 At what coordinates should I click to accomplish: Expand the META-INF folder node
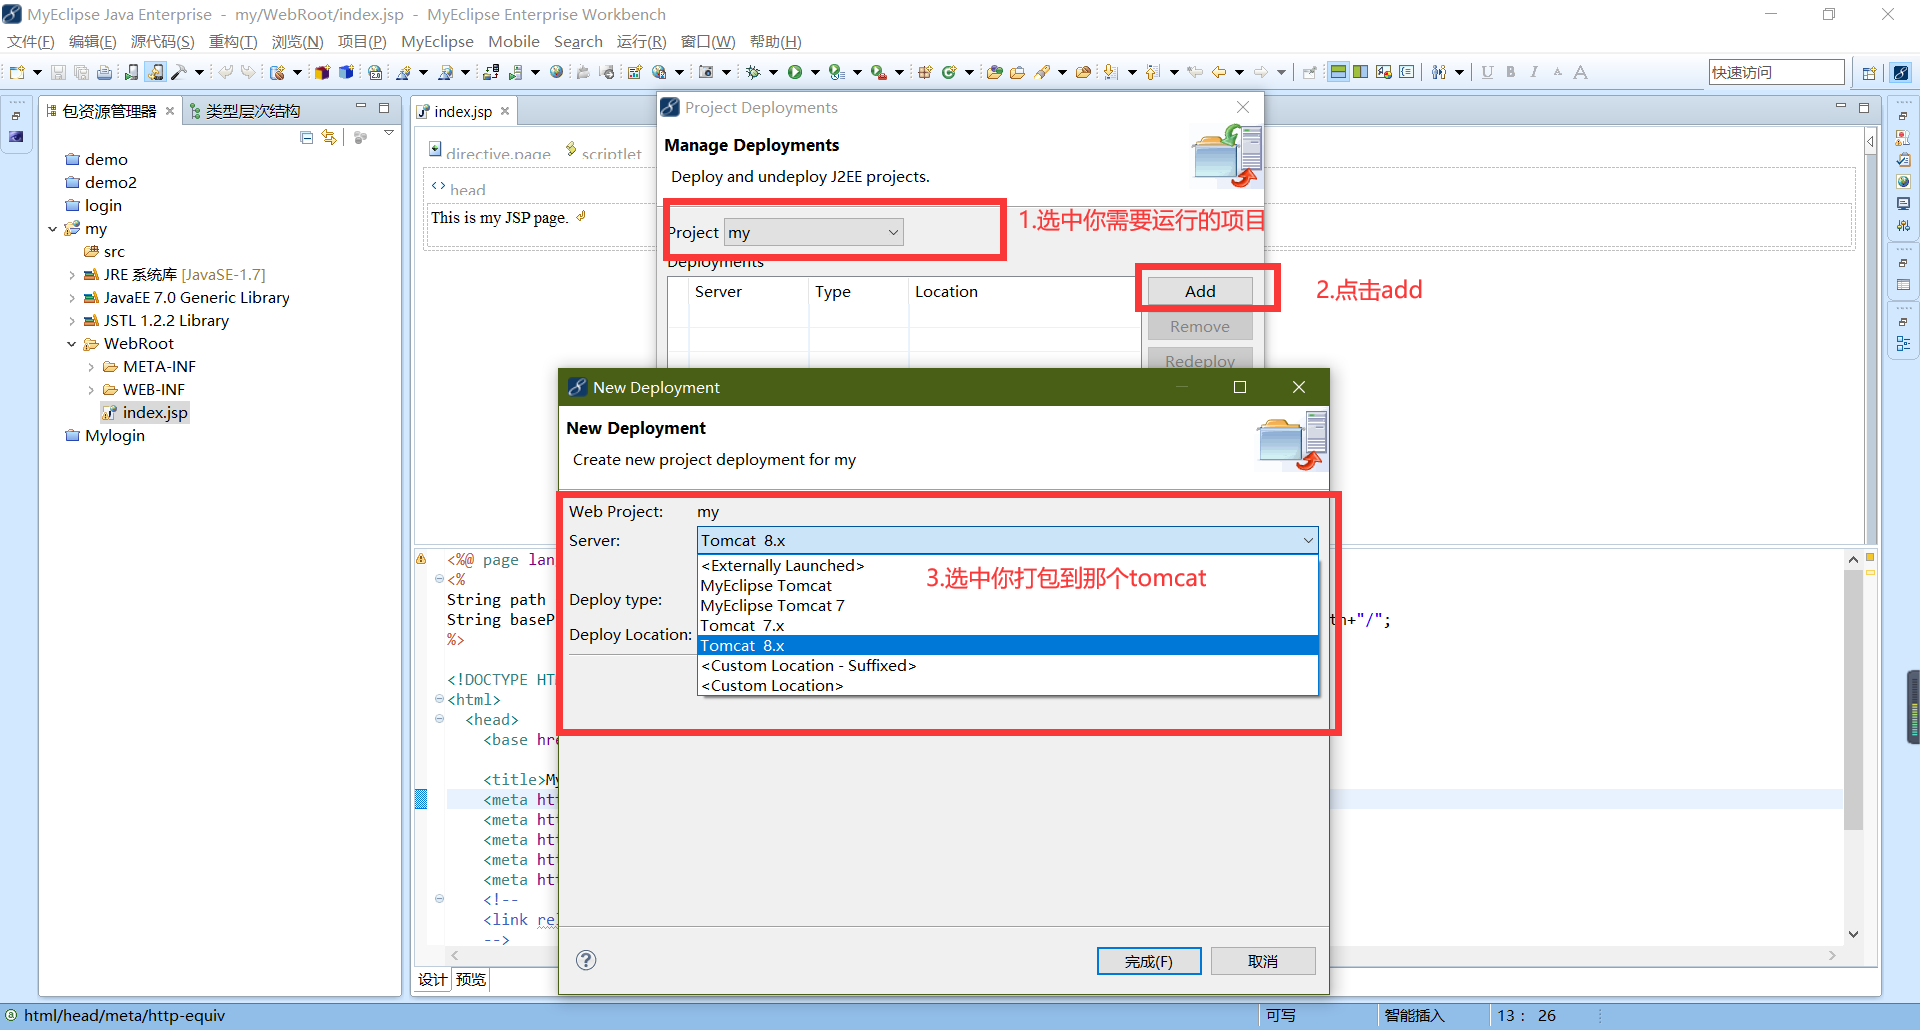point(91,367)
